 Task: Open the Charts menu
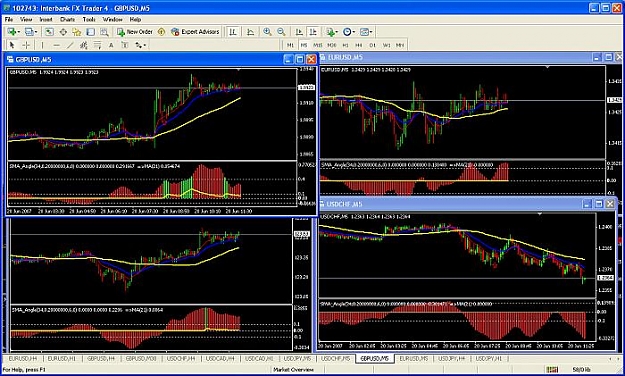click(67, 19)
